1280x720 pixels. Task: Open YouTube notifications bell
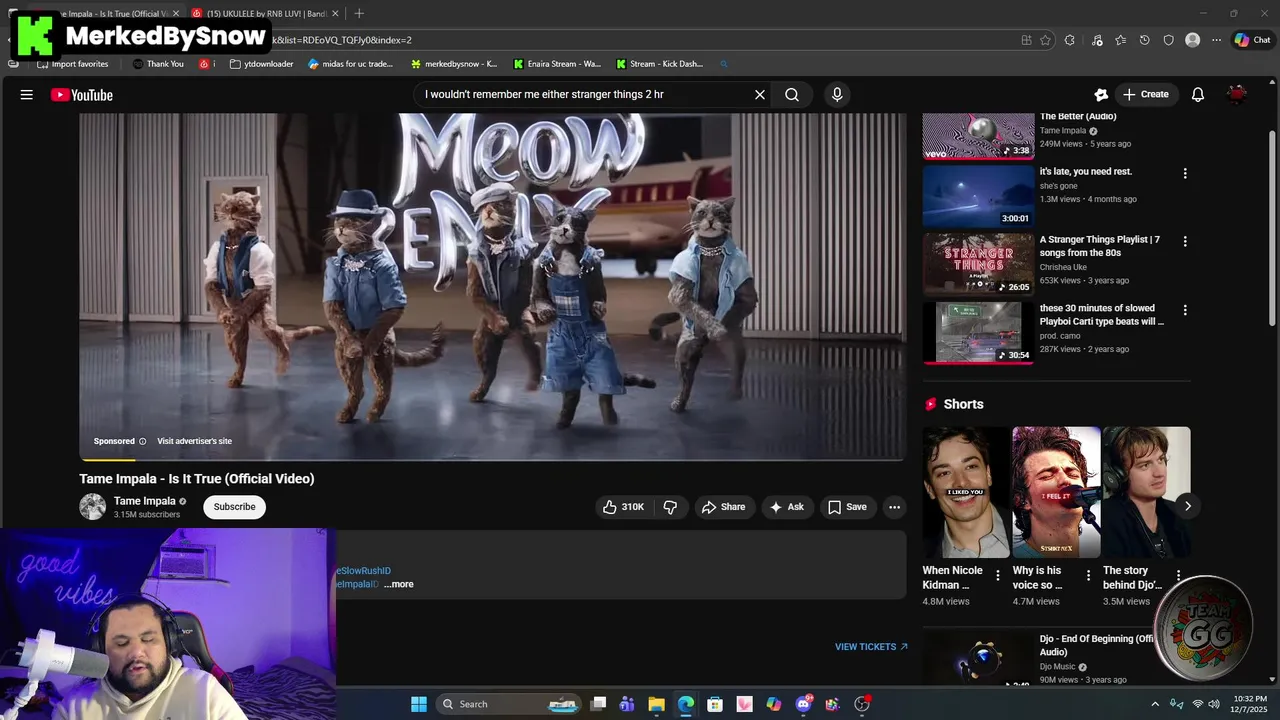point(1198,95)
